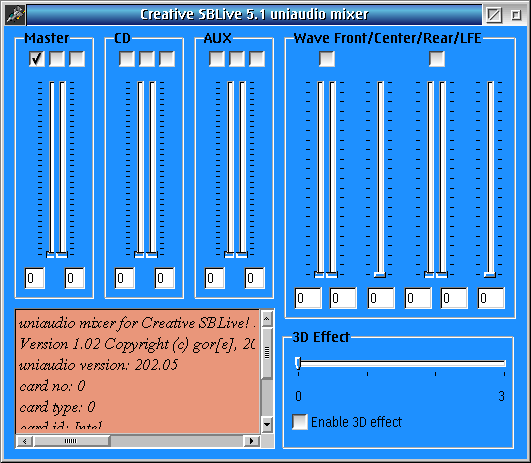531x463 pixels.
Task: Tick the third AUX checkbox
Action: pos(257,59)
